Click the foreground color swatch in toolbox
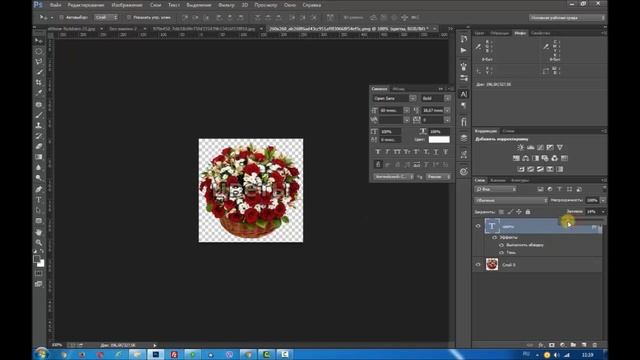 point(37,259)
